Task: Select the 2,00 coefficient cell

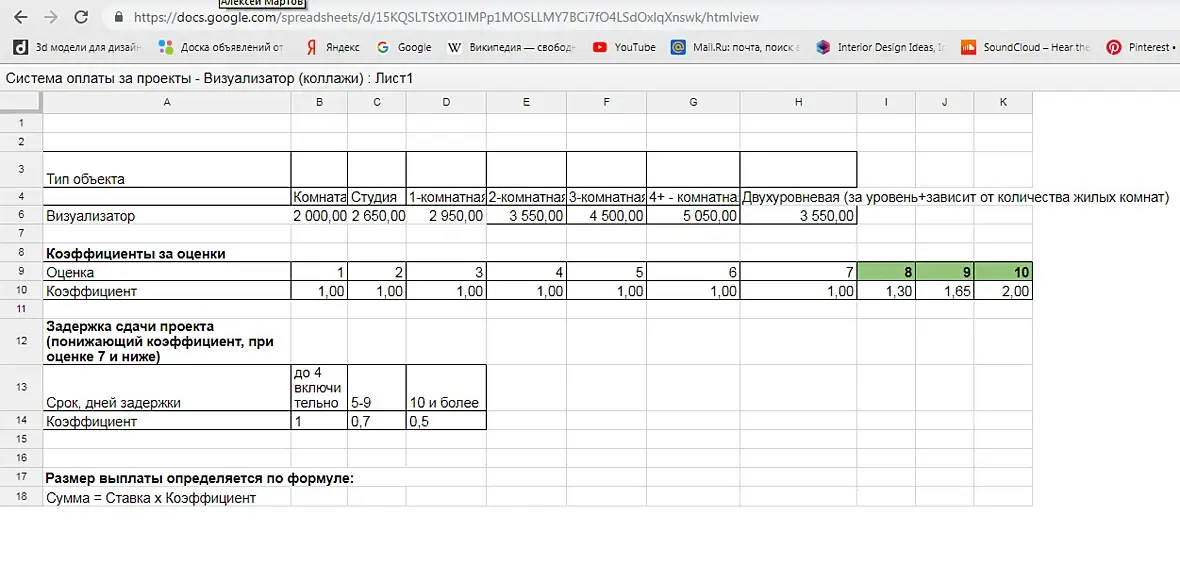Action: 1003,291
